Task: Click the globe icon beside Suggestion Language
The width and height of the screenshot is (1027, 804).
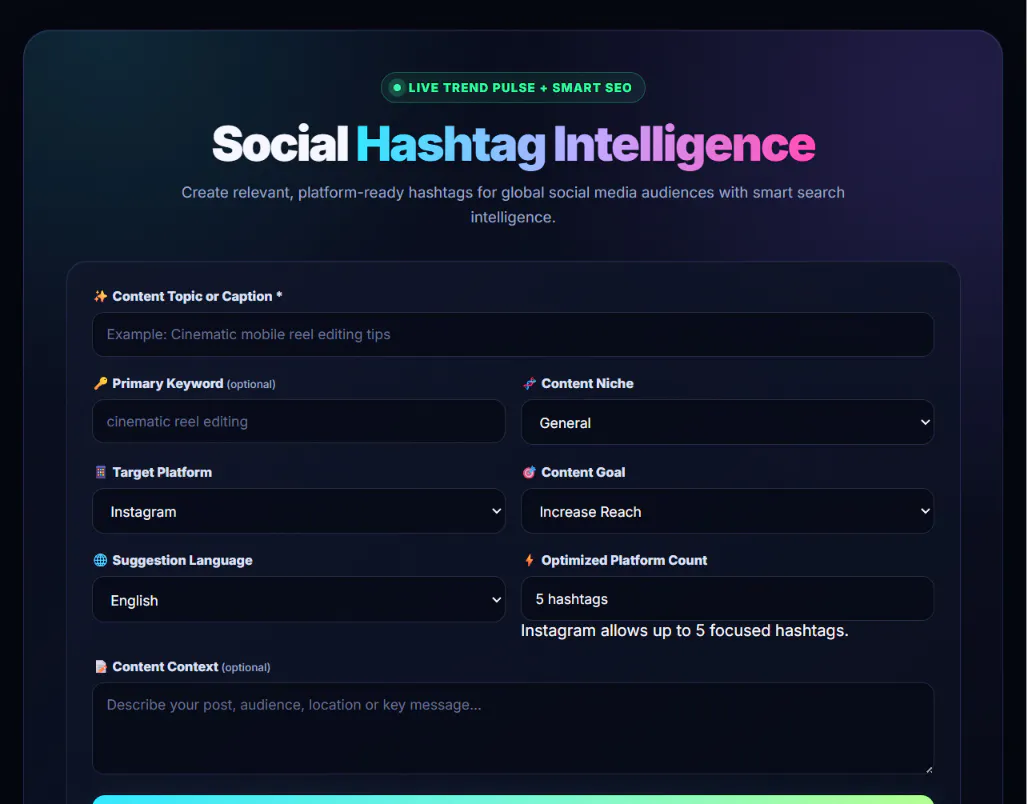Action: click(100, 560)
